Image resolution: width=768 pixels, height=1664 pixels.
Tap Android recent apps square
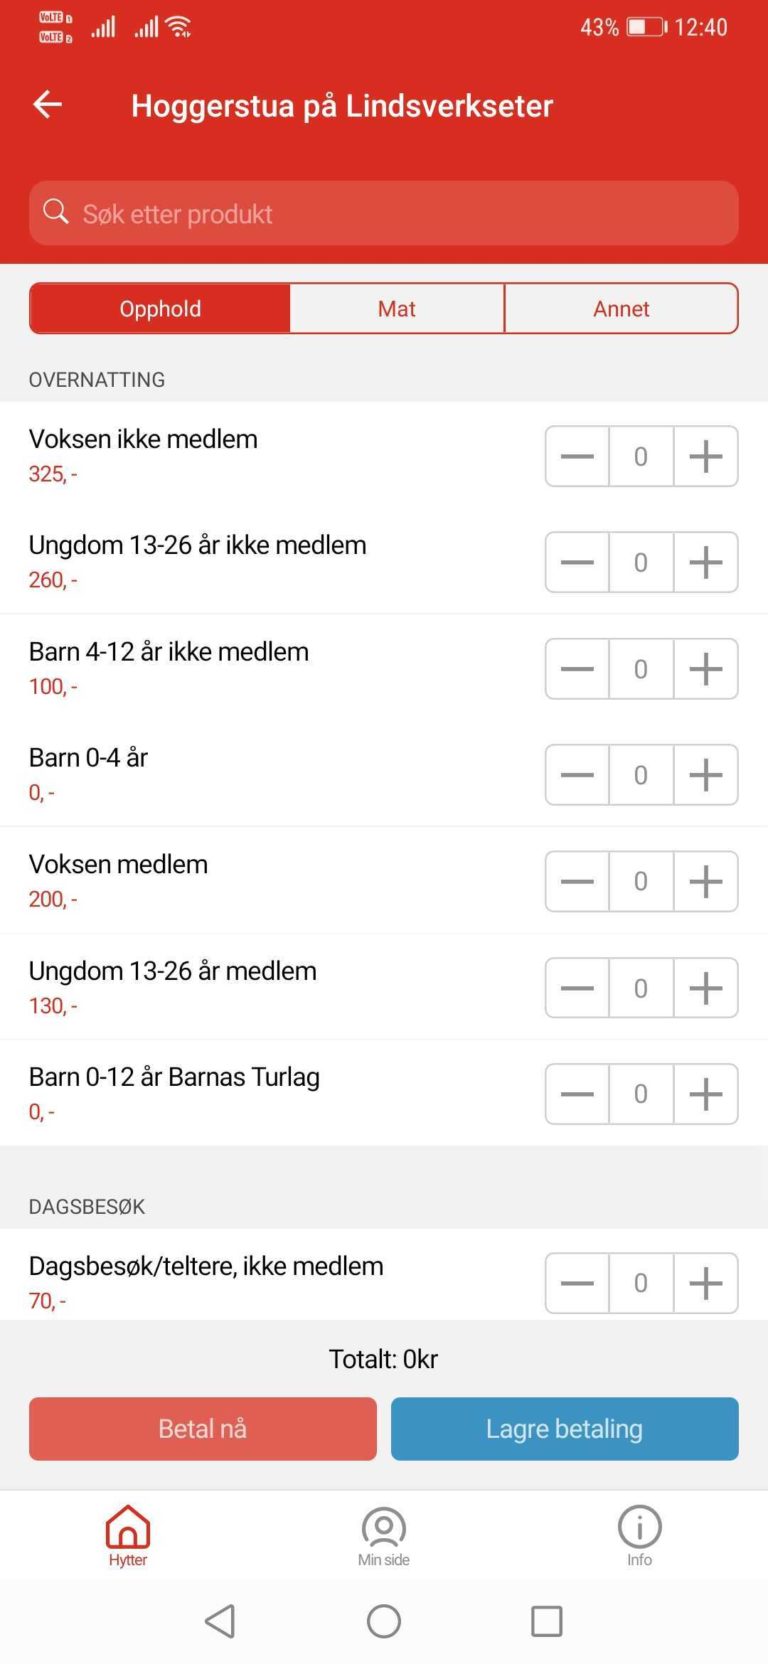coord(547,1621)
